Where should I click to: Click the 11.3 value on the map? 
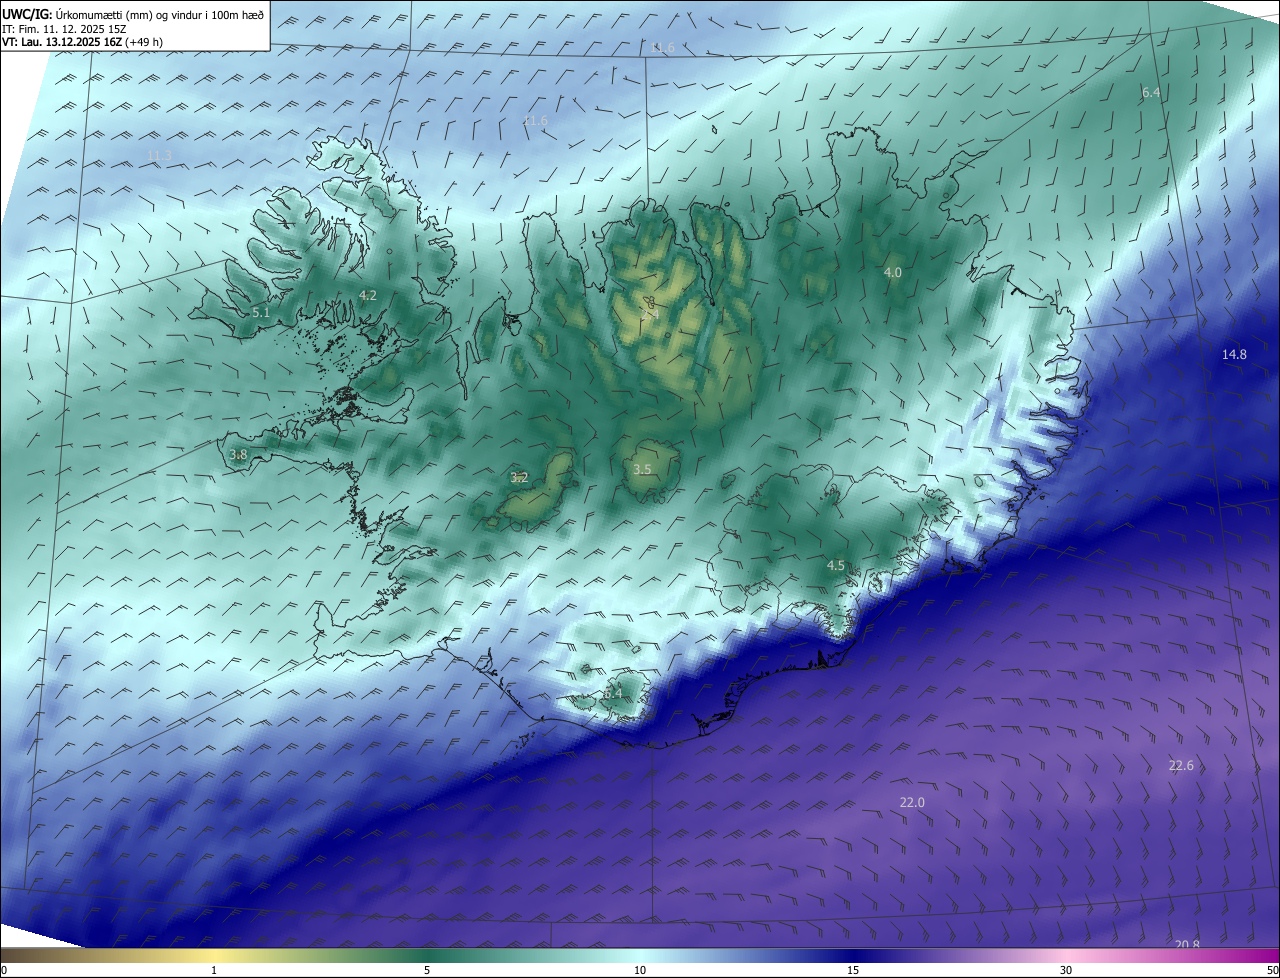coord(159,155)
